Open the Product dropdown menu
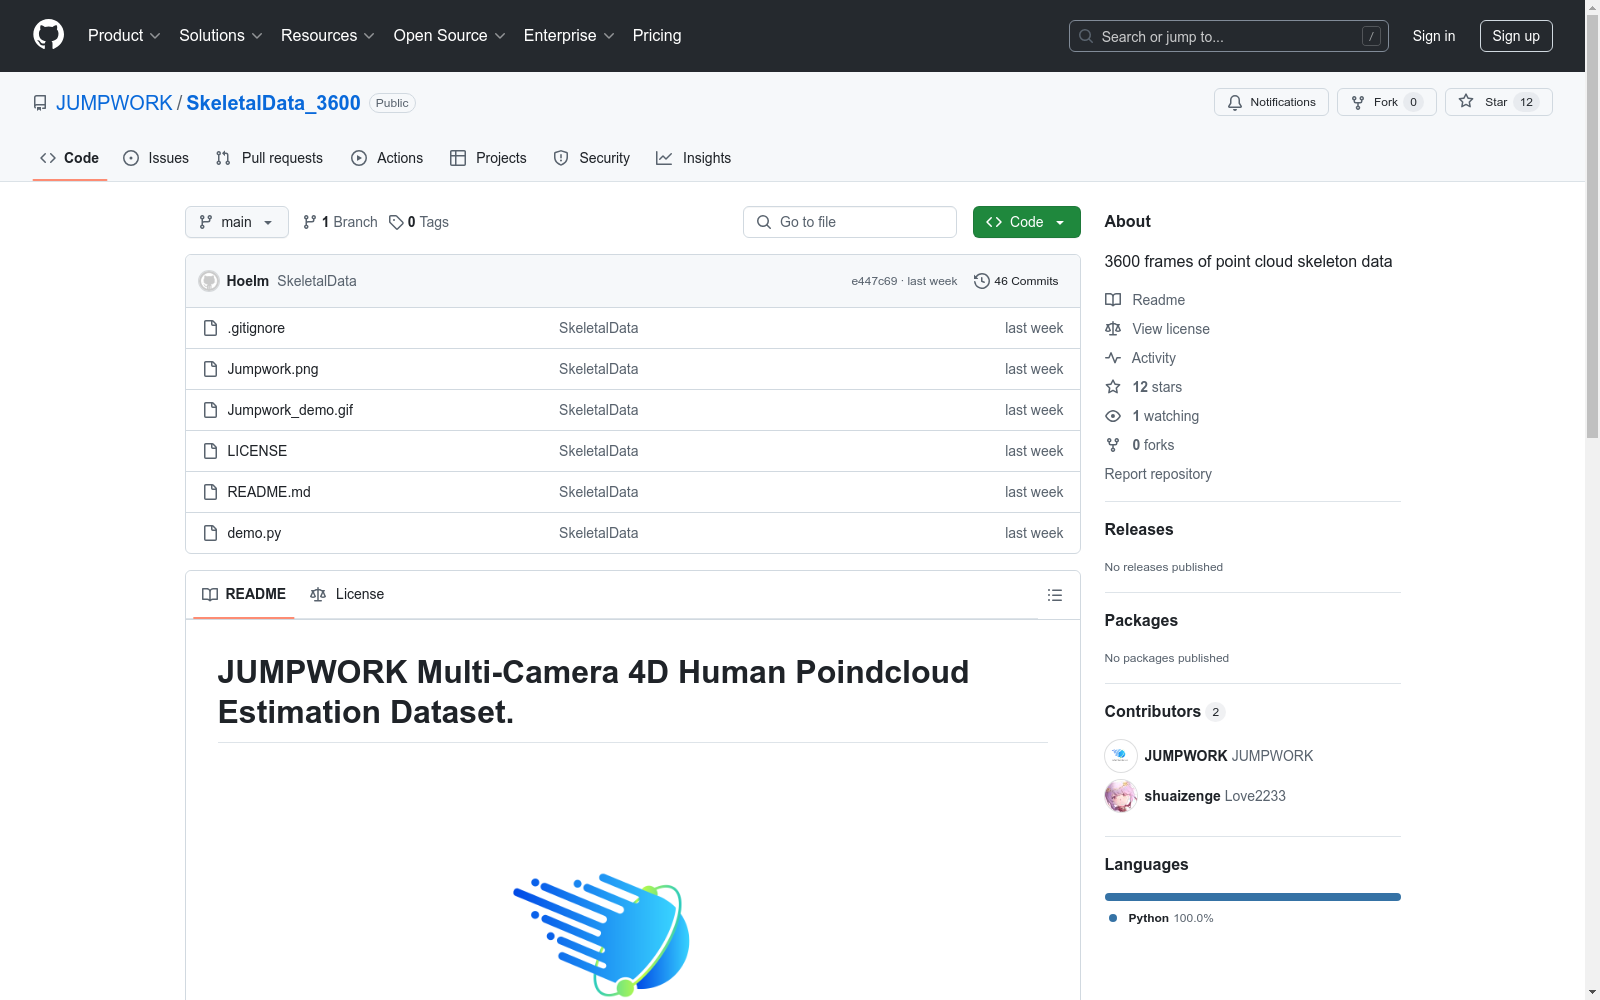 tap(124, 35)
